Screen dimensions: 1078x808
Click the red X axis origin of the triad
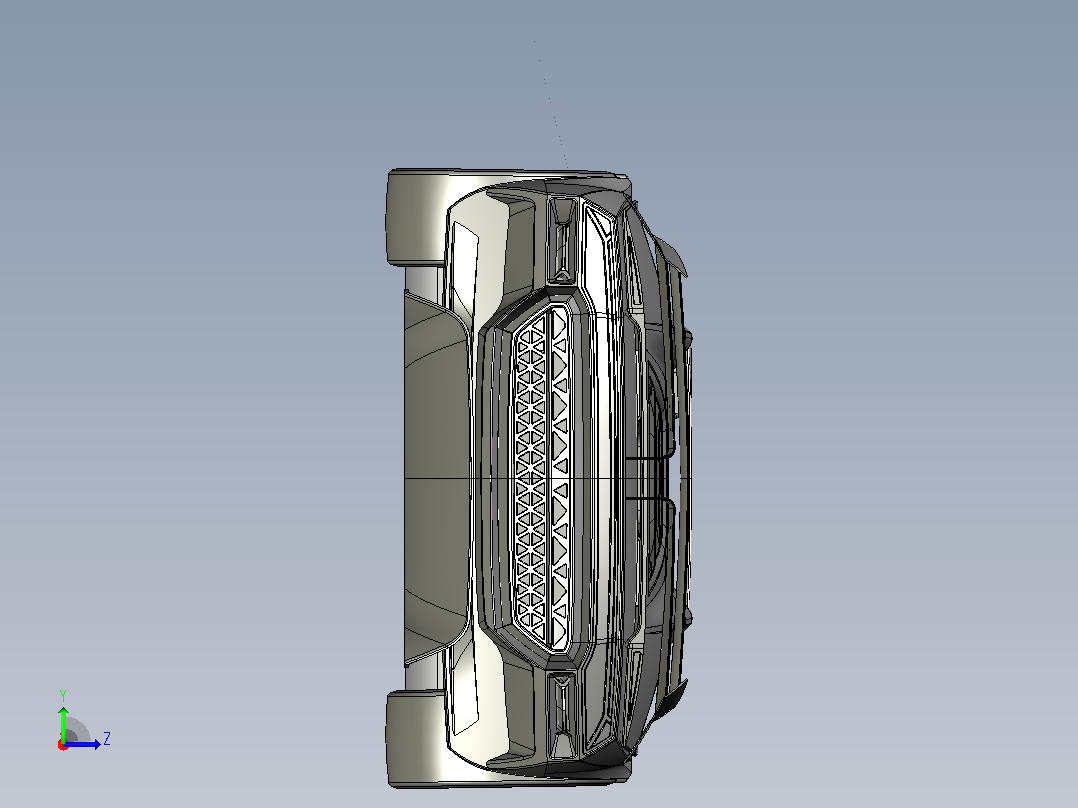click(63, 745)
